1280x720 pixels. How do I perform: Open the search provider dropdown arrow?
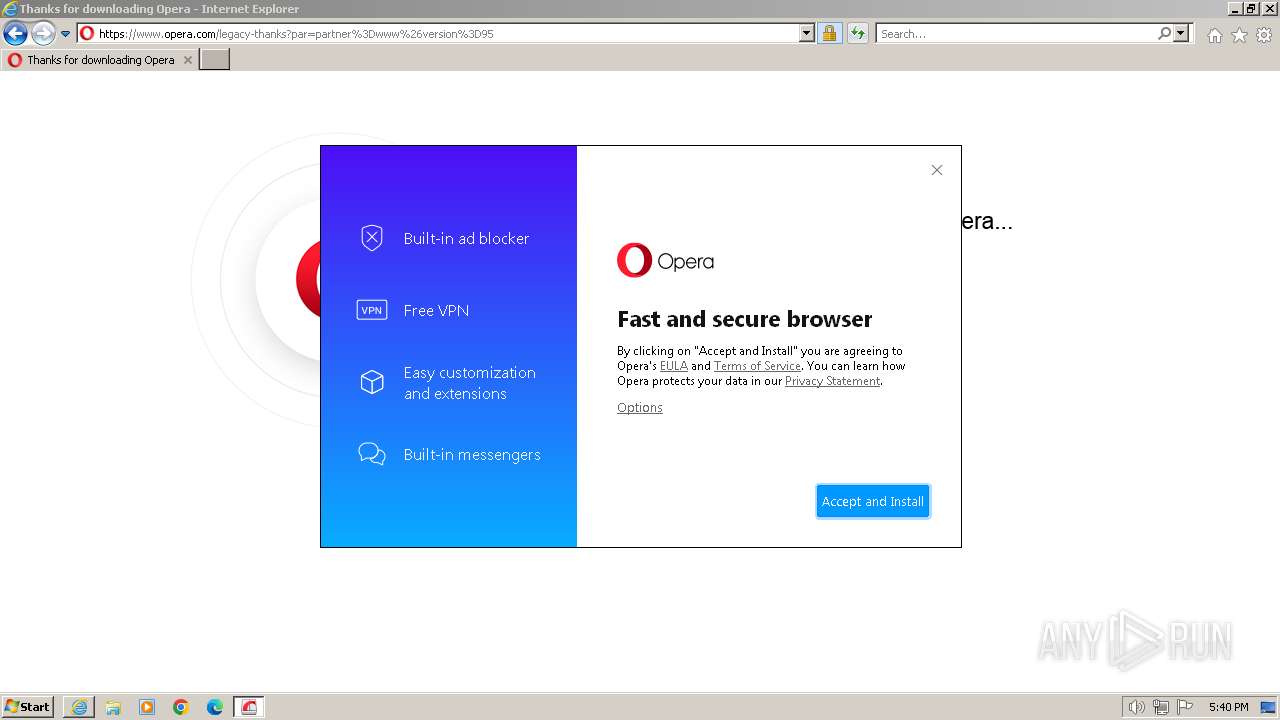(1181, 33)
